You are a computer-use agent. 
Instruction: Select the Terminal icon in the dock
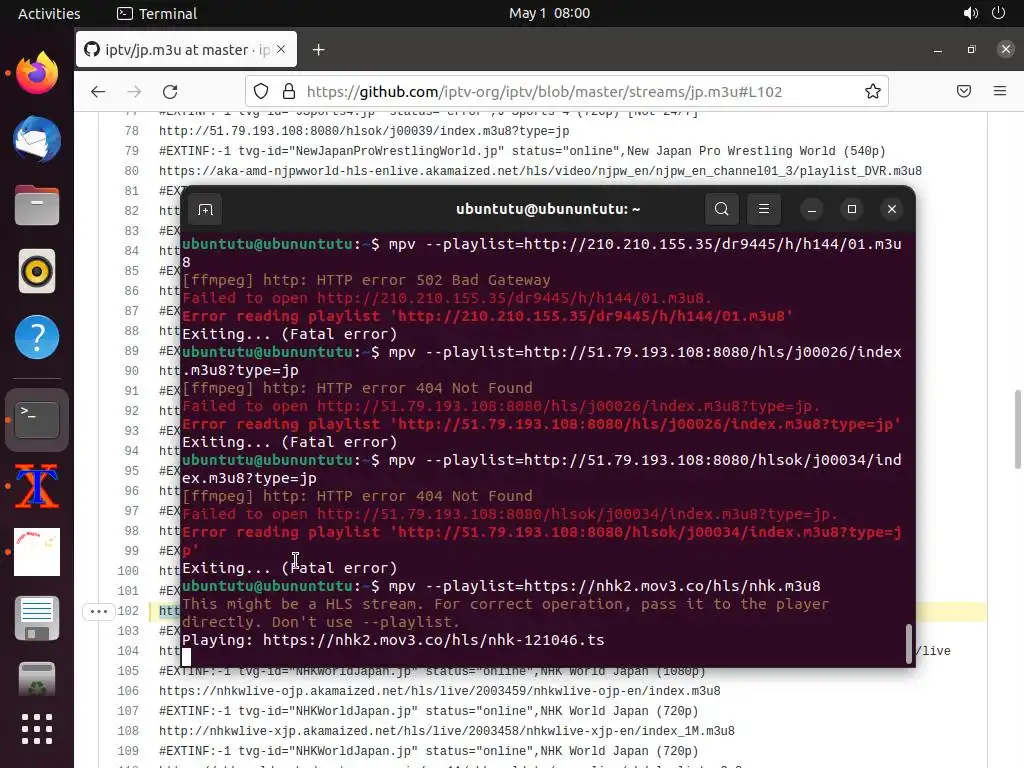pyautogui.click(x=37, y=419)
